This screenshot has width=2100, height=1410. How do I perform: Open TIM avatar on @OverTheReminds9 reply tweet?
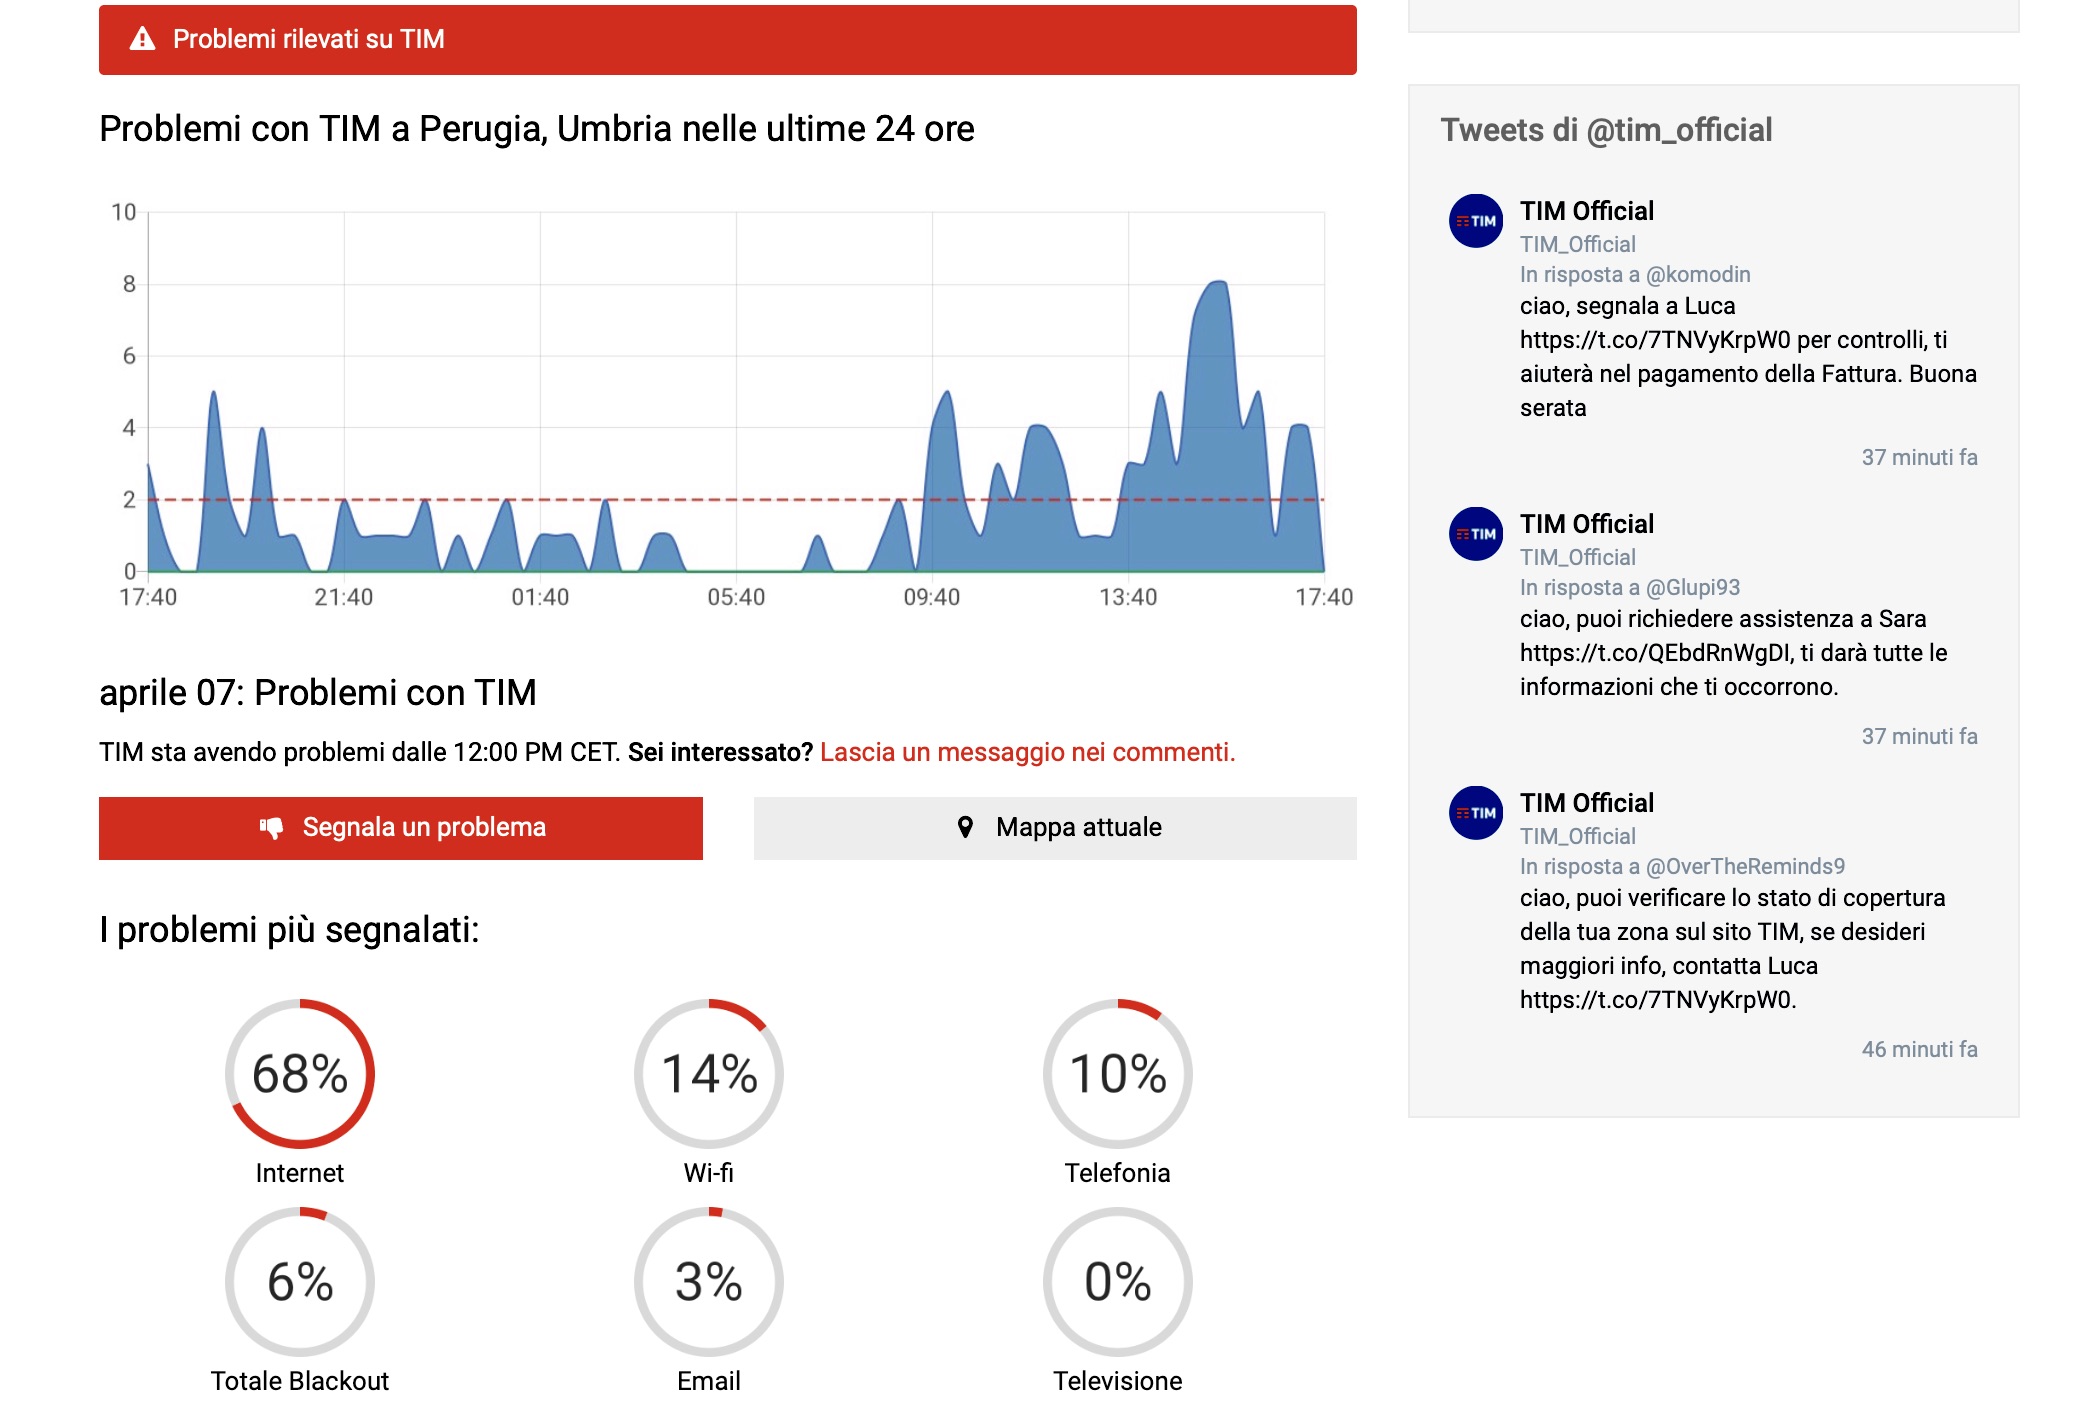click(1476, 813)
